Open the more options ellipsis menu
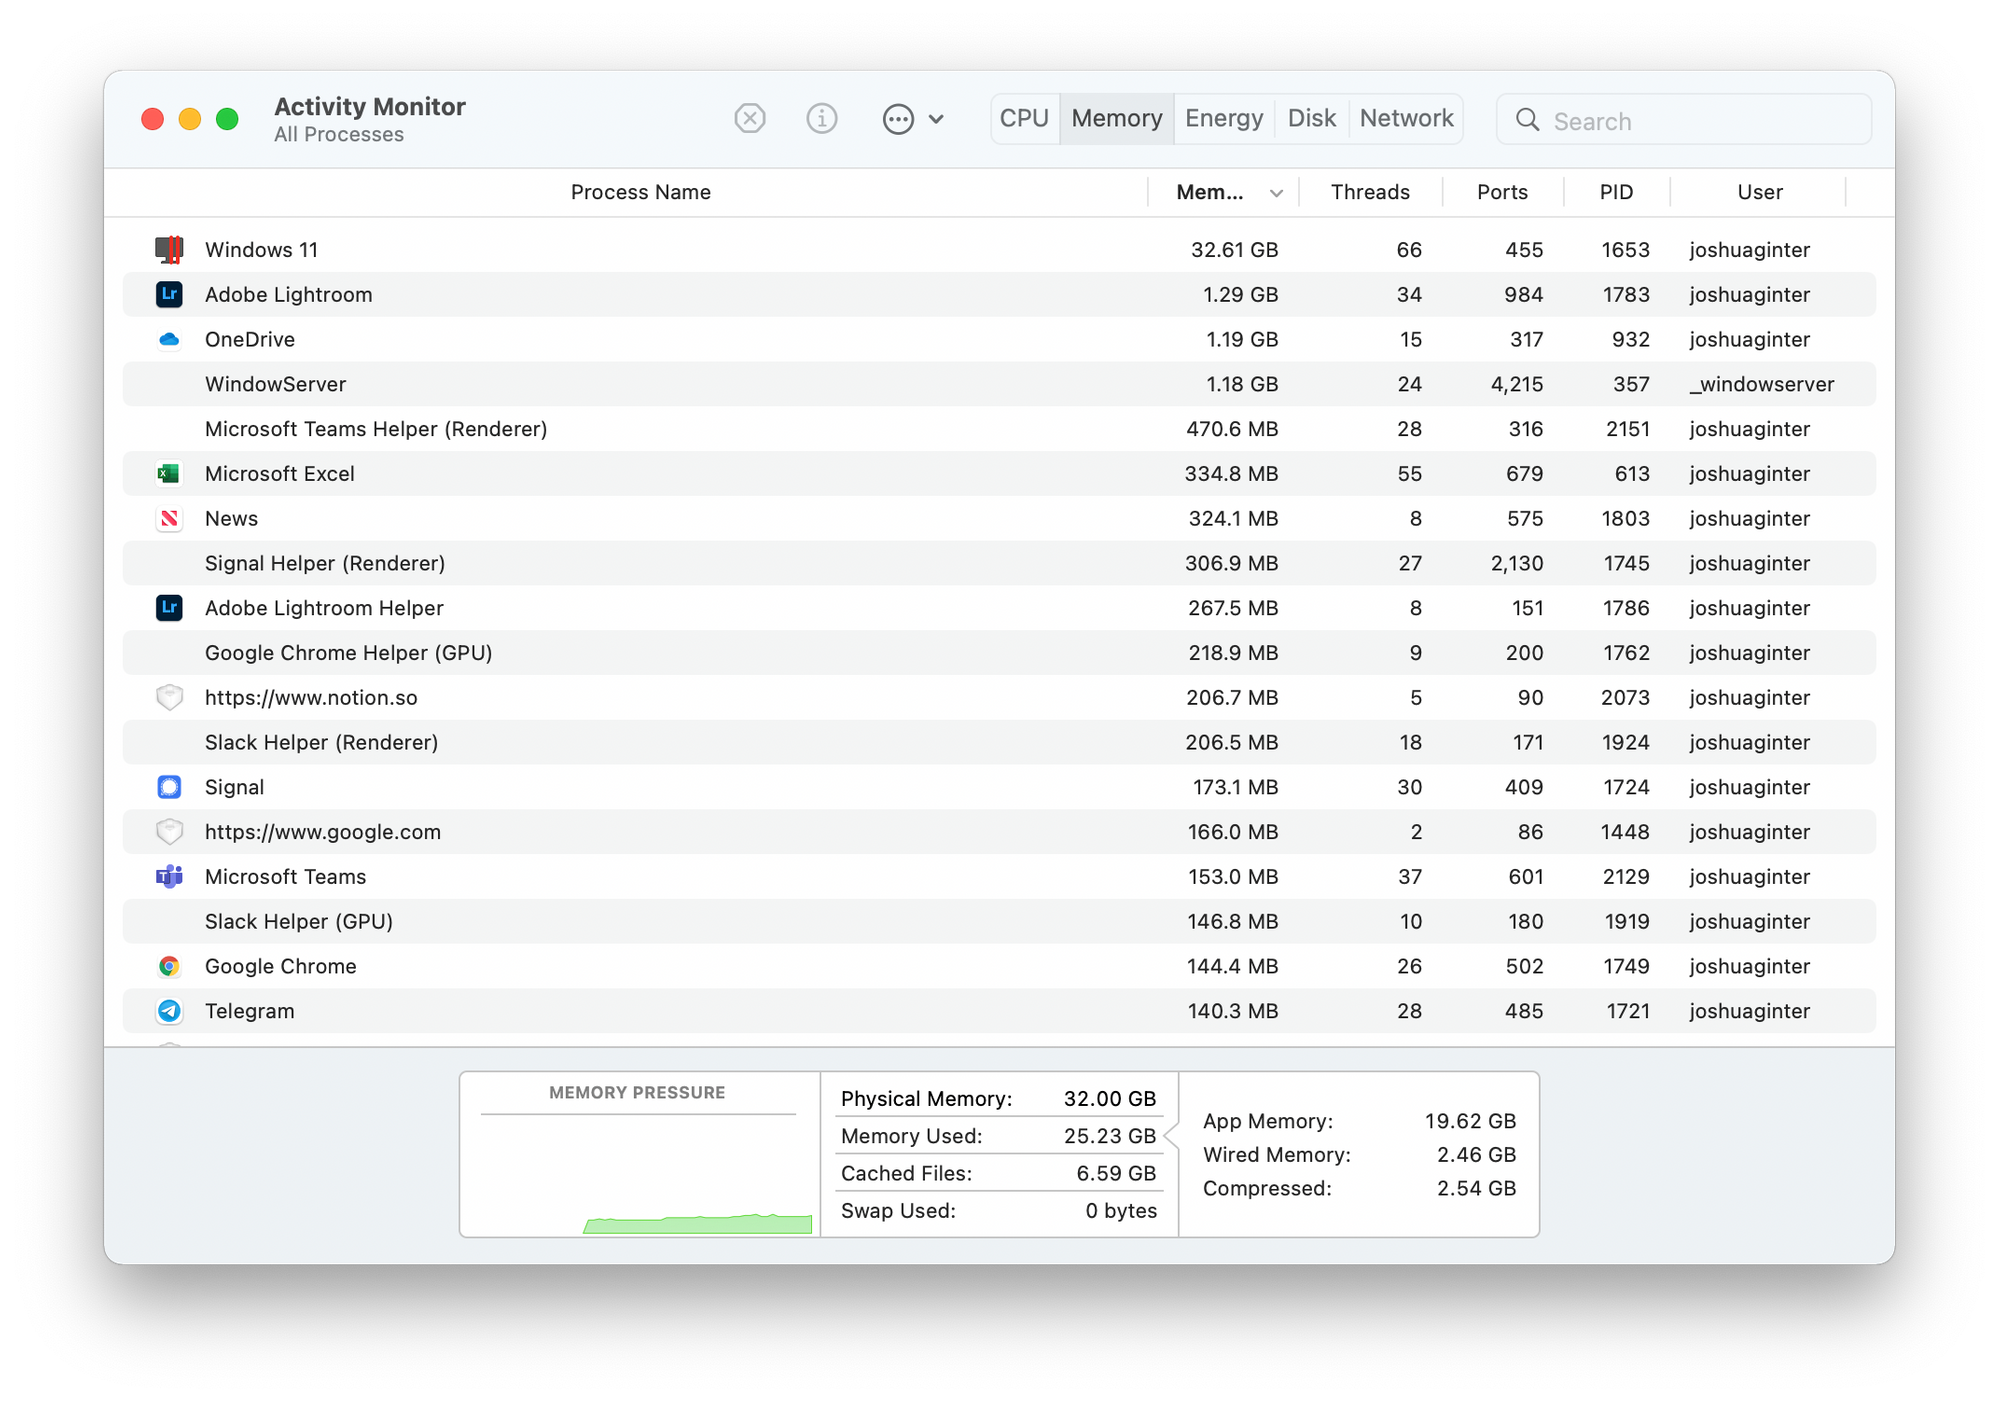The image size is (2000, 1403). point(913,119)
